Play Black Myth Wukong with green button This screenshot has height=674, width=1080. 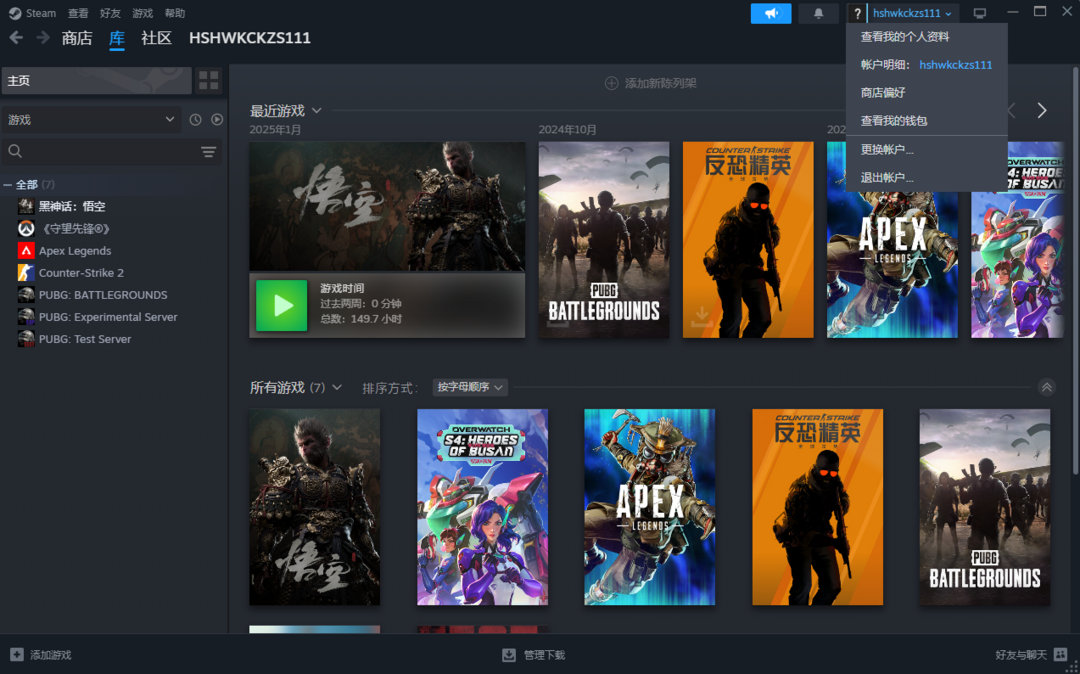(282, 306)
